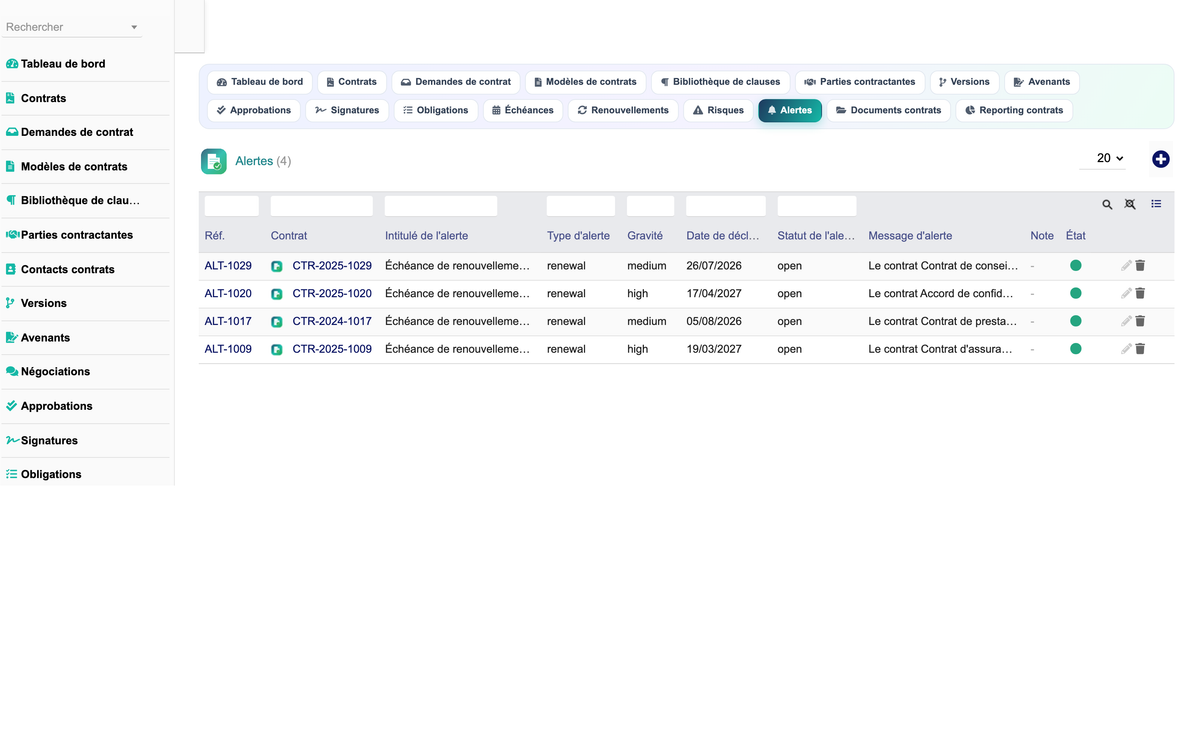
Task: Sort by Type d'alerte column header
Action: click(x=578, y=236)
